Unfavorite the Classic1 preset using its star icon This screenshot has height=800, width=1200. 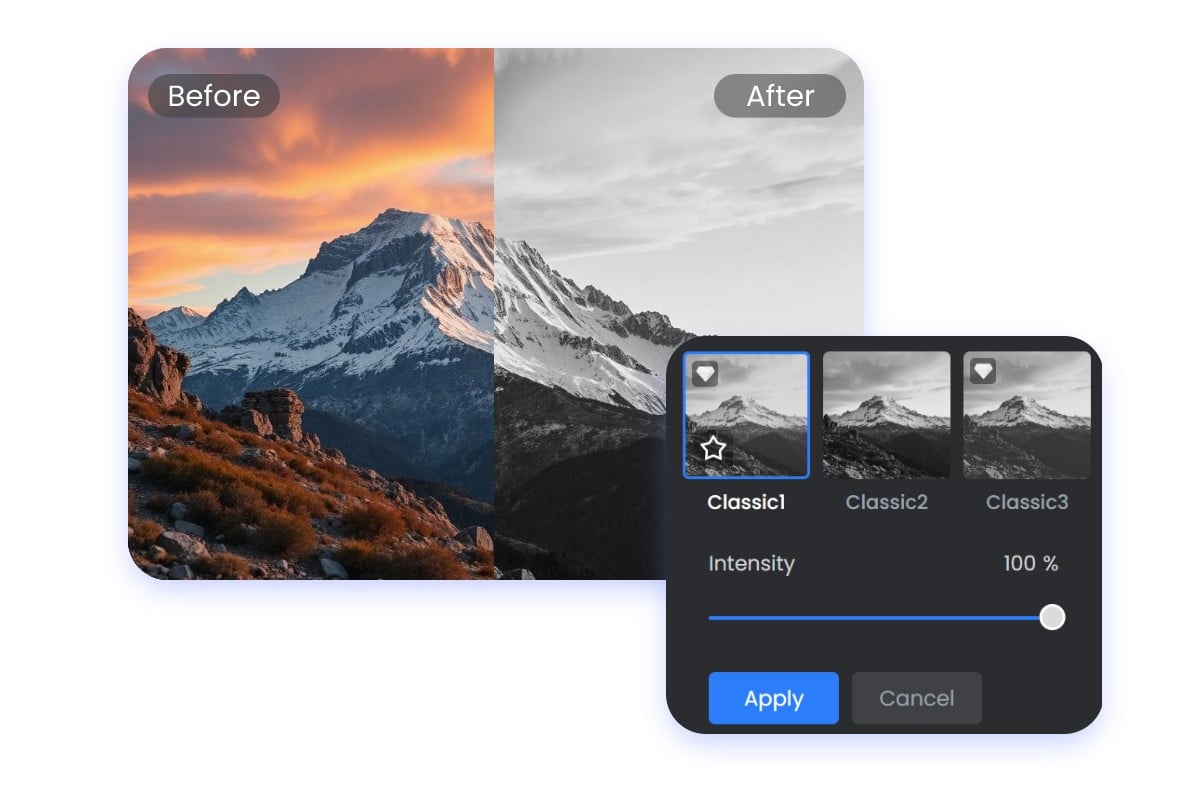(x=712, y=448)
